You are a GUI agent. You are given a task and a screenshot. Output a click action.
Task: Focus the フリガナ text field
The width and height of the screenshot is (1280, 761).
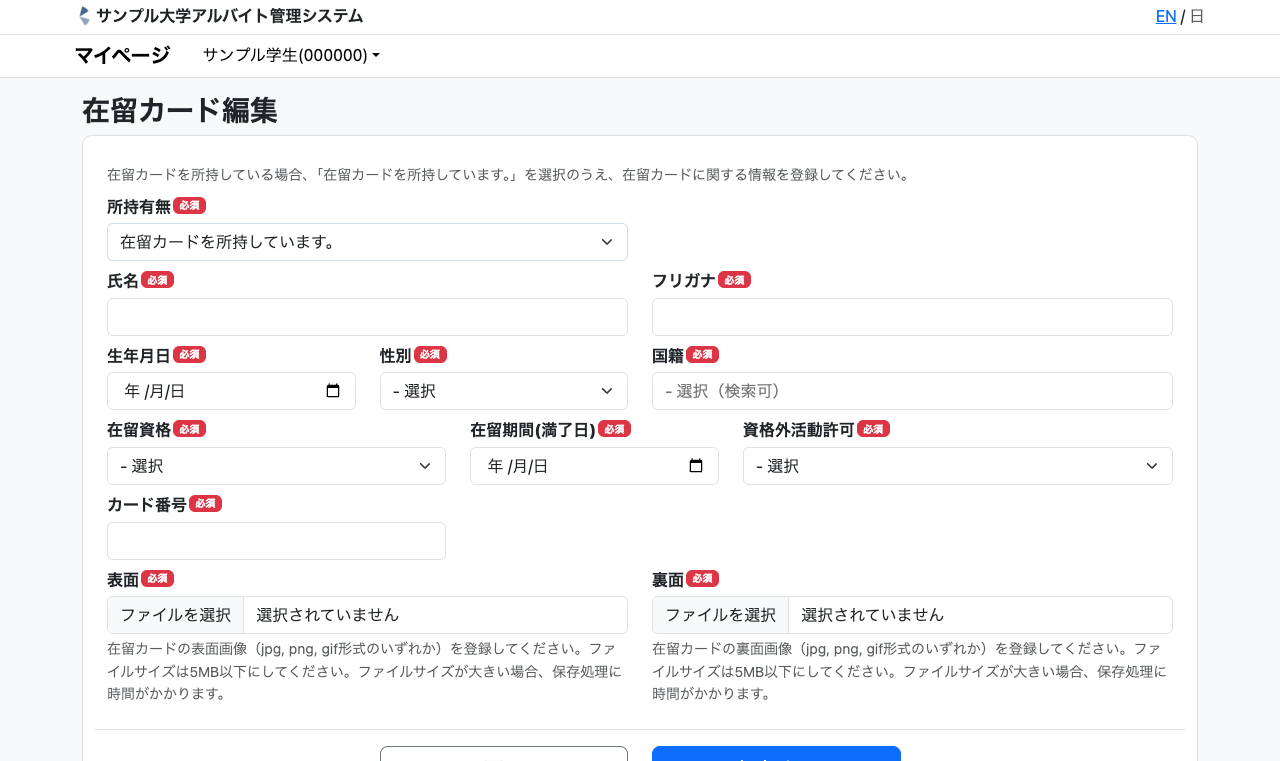tap(911, 317)
